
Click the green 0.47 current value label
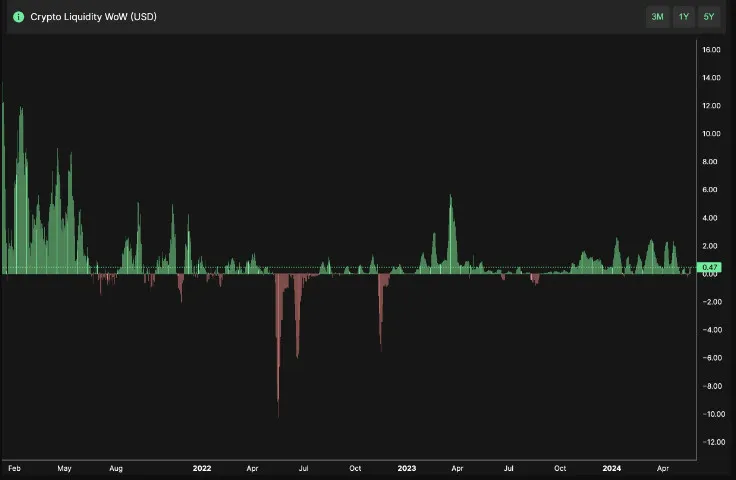[x=711, y=267]
